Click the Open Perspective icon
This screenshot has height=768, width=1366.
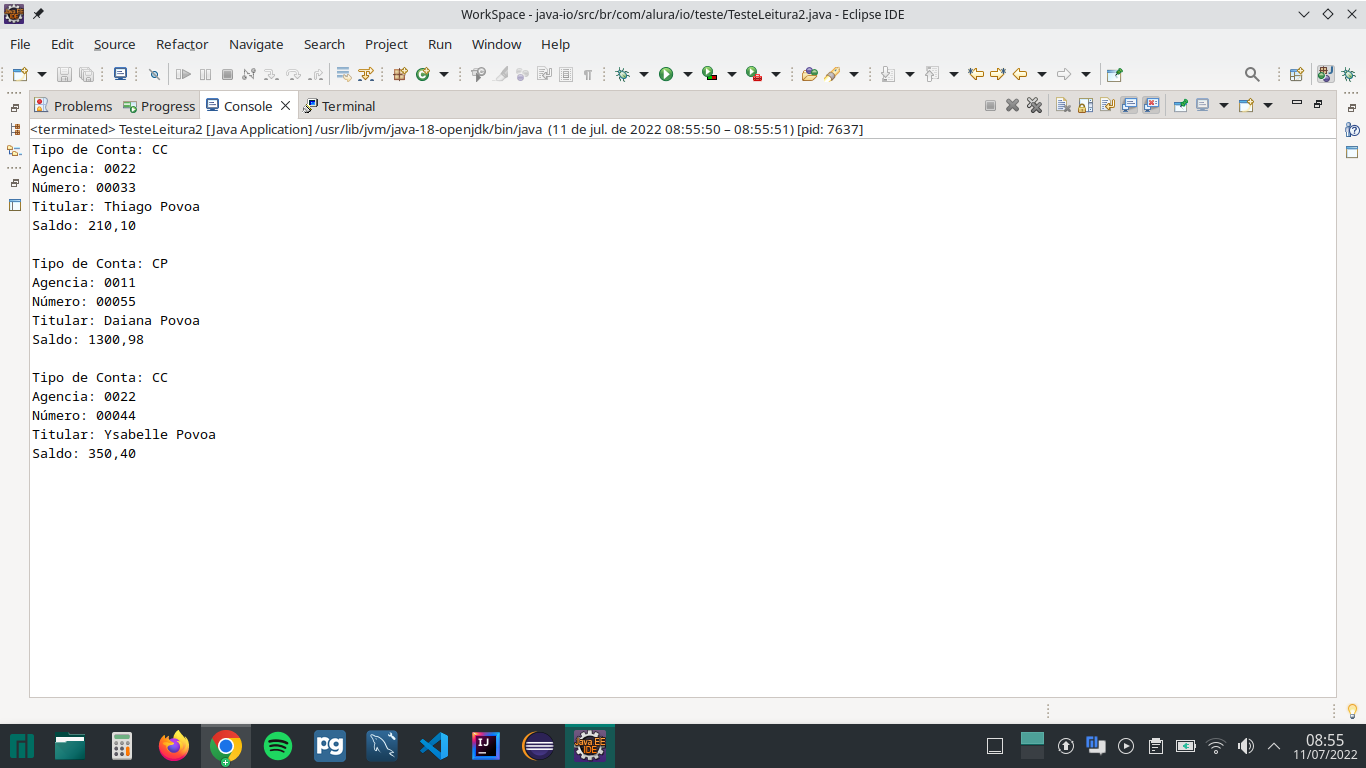1296,74
